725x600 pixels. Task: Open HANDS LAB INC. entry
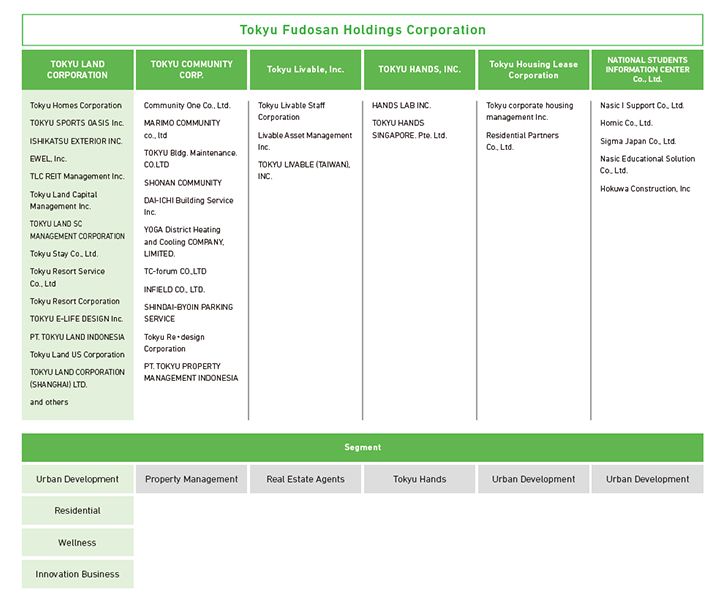point(401,105)
